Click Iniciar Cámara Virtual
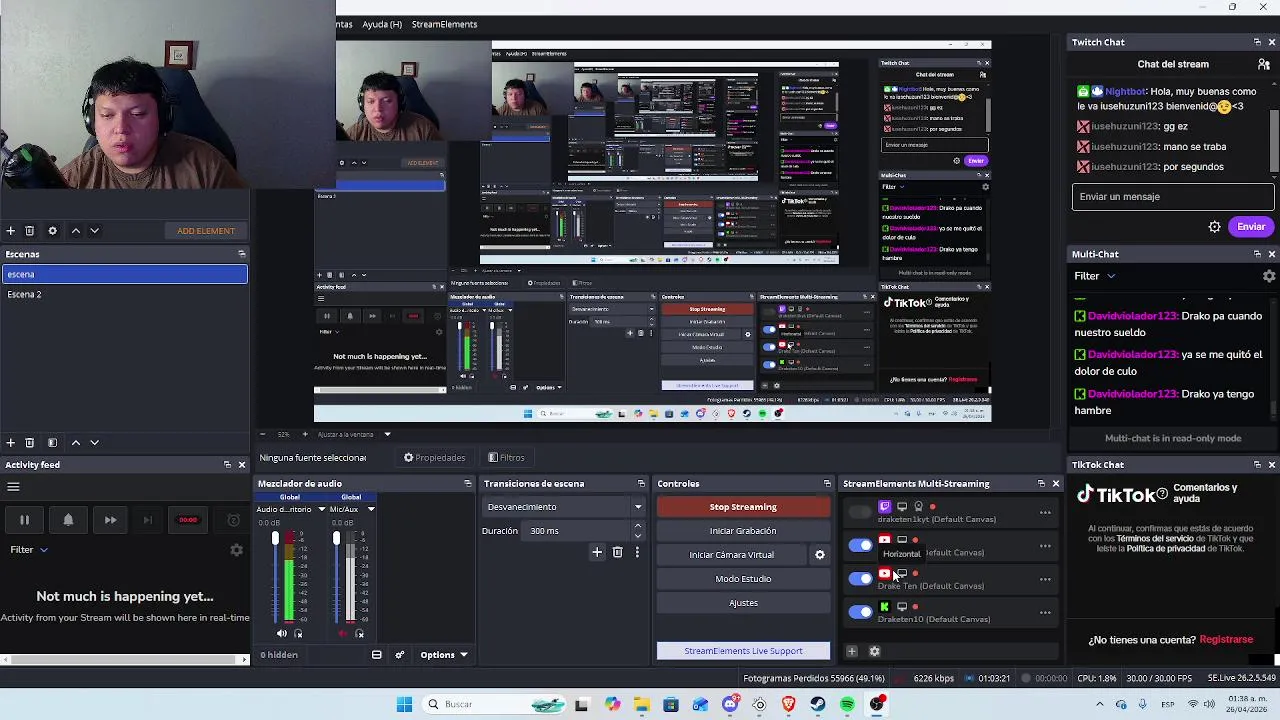The height and width of the screenshot is (720, 1280). pyautogui.click(x=732, y=555)
